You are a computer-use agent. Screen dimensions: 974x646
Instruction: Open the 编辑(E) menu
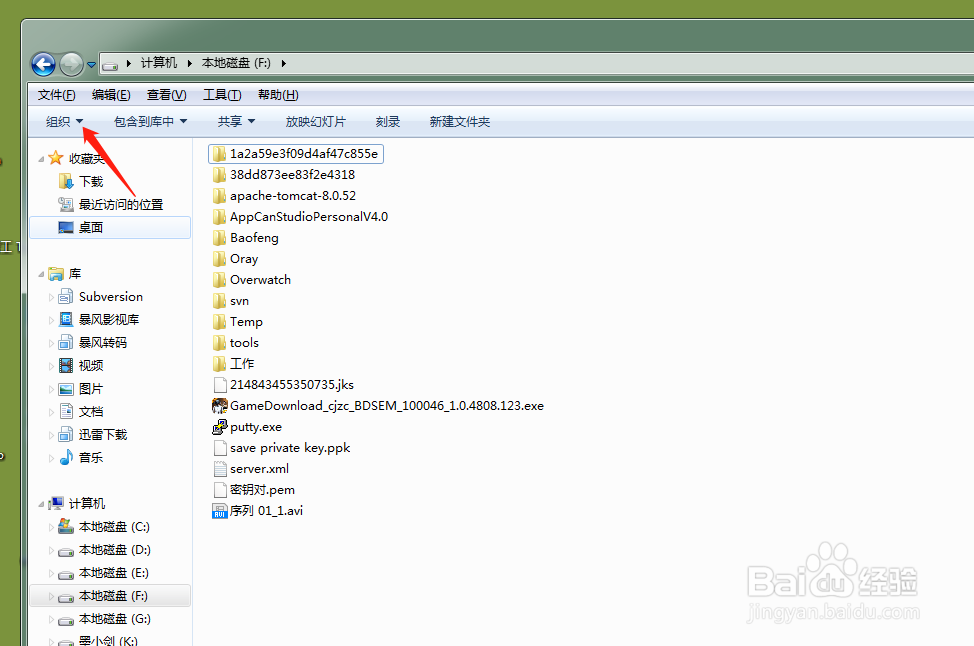point(111,95)
